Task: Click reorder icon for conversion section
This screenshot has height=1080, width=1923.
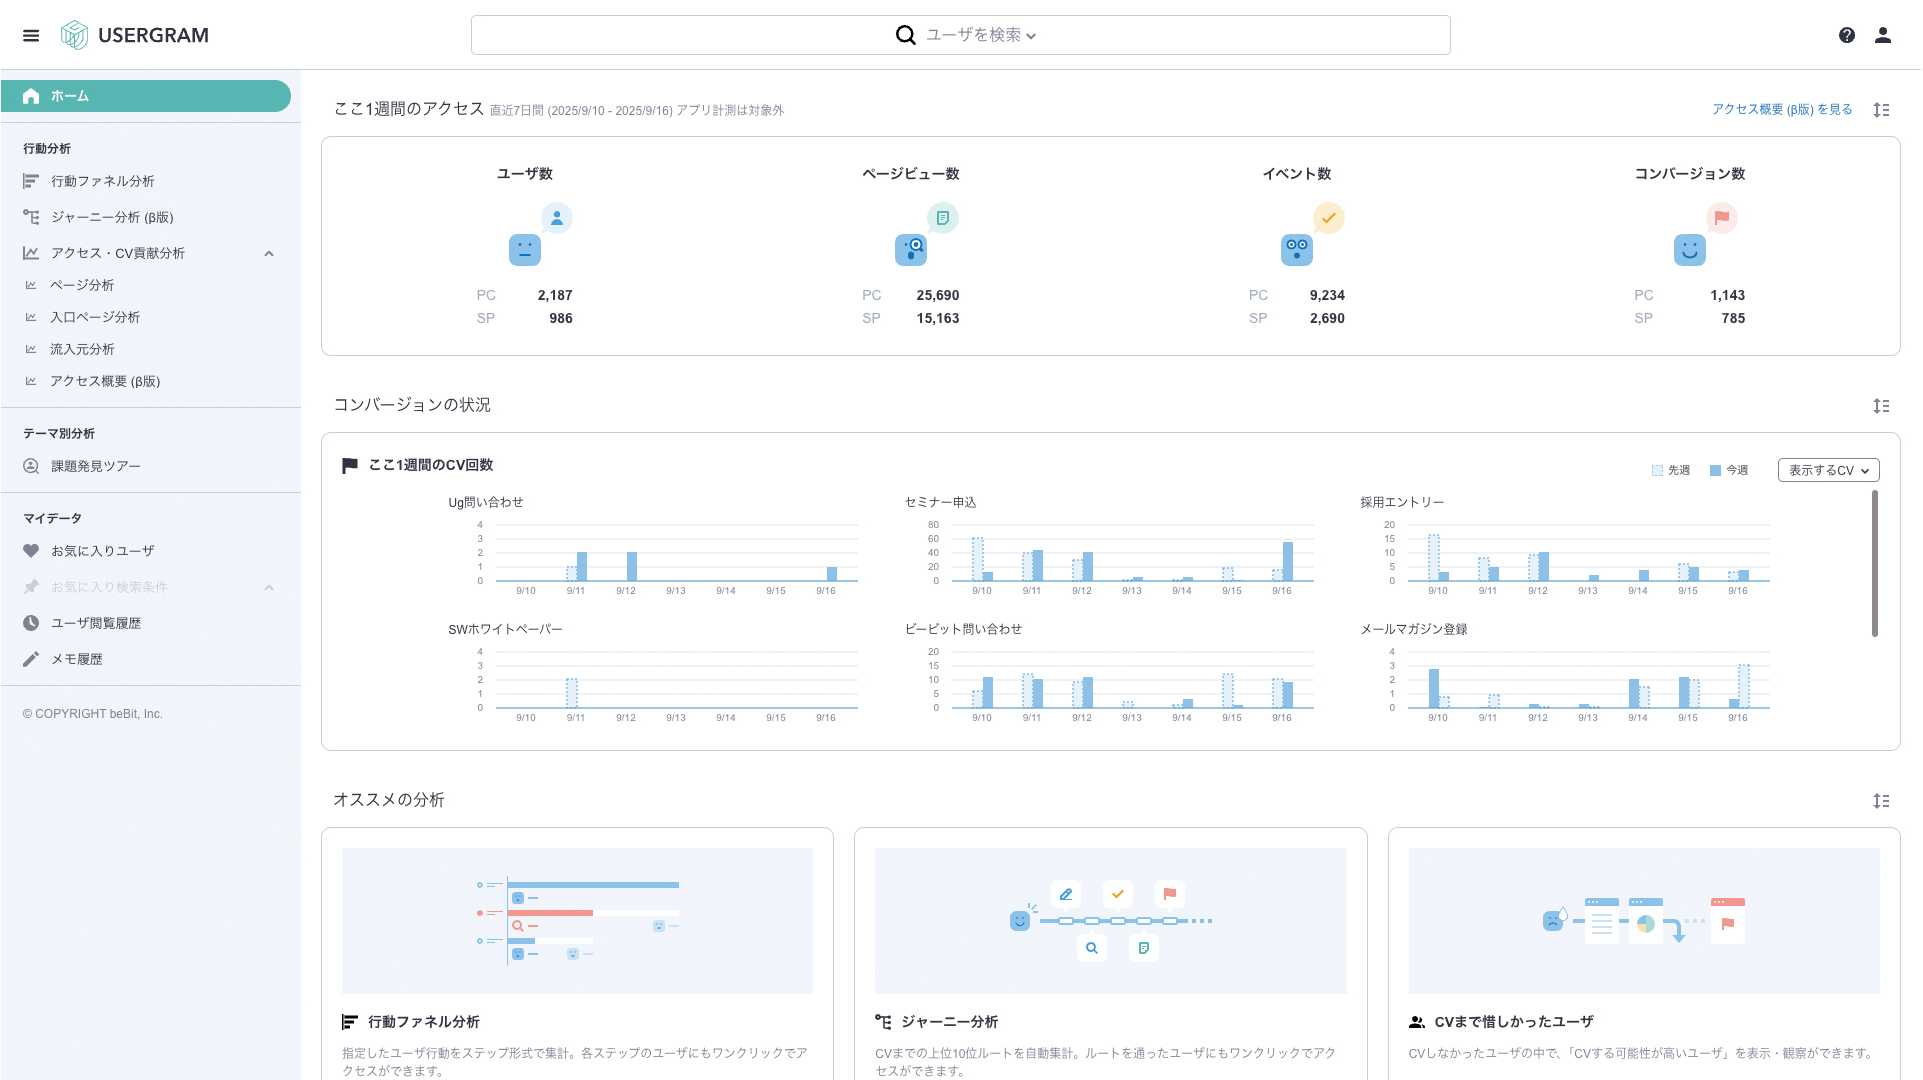Action: tap(1881, 406)
